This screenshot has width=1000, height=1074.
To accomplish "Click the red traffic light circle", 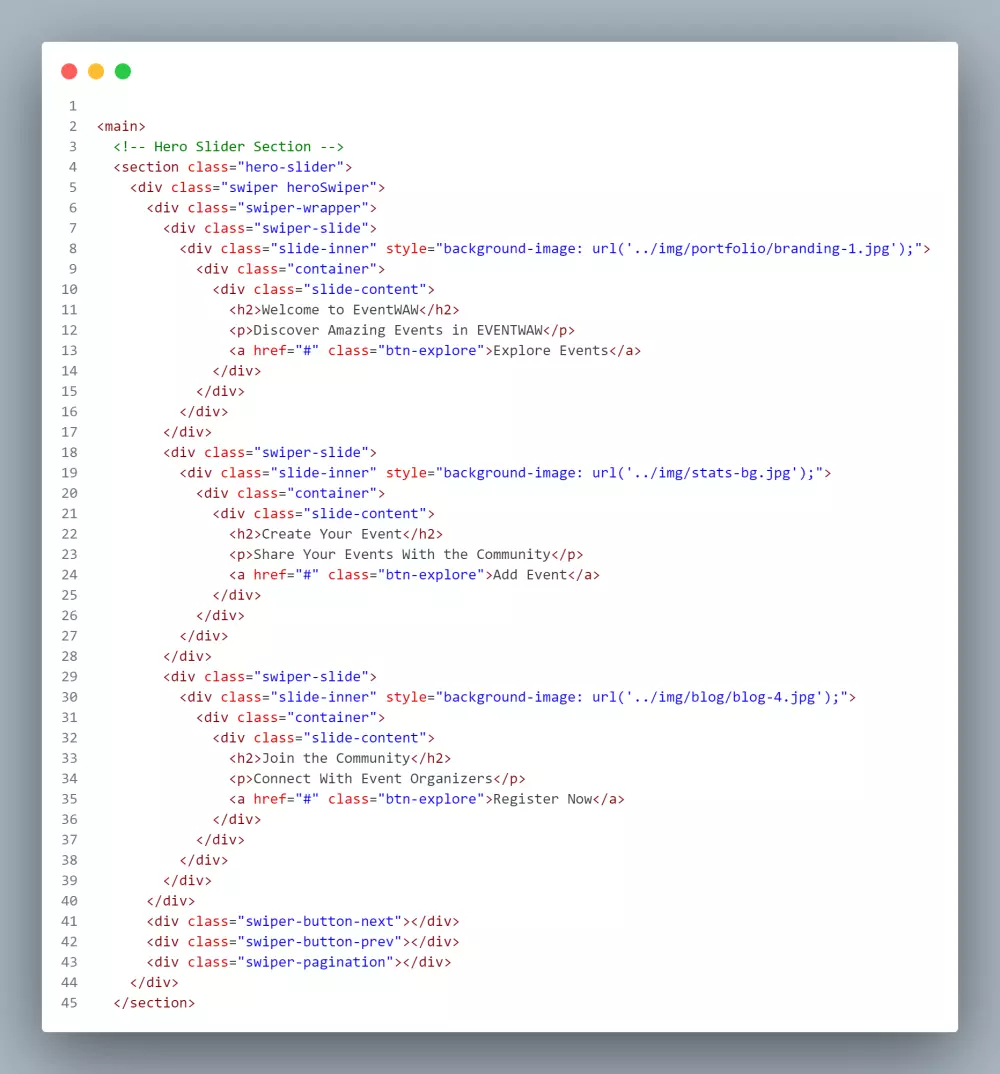I will pyautogui.click(x=69, y=71).
